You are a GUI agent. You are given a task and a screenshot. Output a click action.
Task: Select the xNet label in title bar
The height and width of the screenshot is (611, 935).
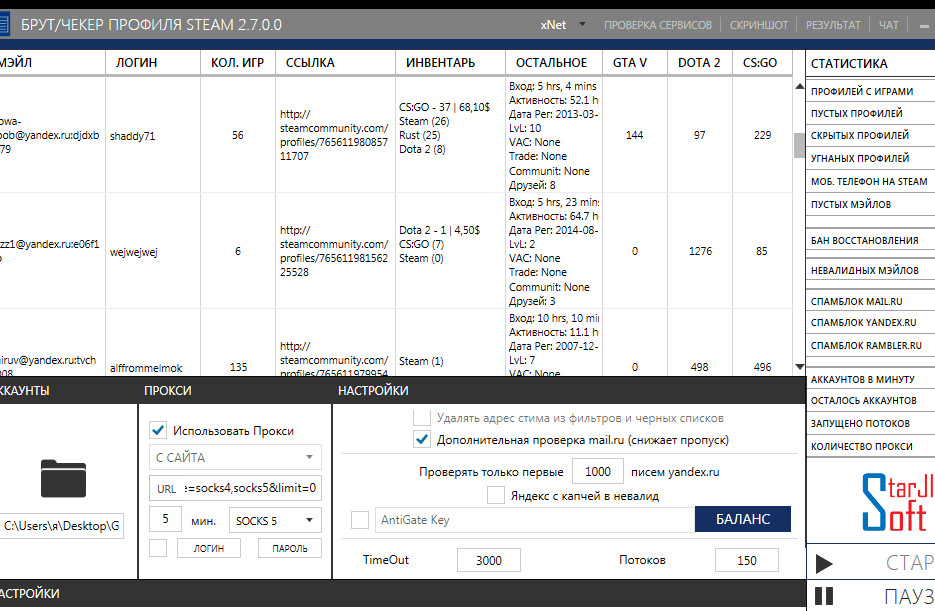(553, 25)
